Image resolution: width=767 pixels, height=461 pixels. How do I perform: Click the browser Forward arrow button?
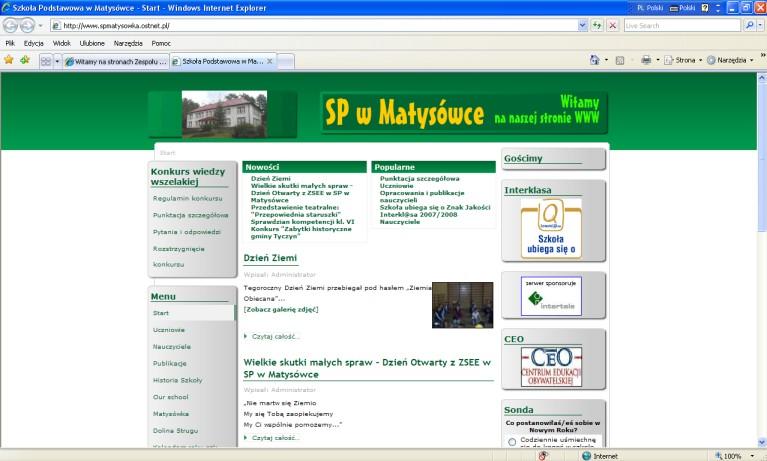[x=27, y=25]
